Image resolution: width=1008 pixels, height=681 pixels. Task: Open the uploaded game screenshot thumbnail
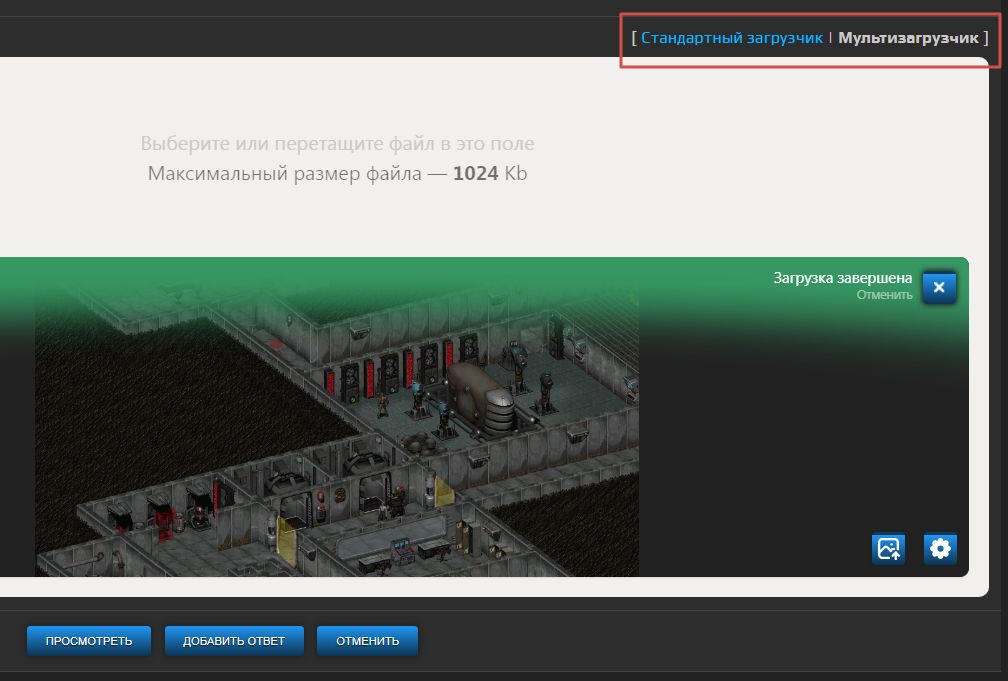pyautogui.click(x=336, y=430)
